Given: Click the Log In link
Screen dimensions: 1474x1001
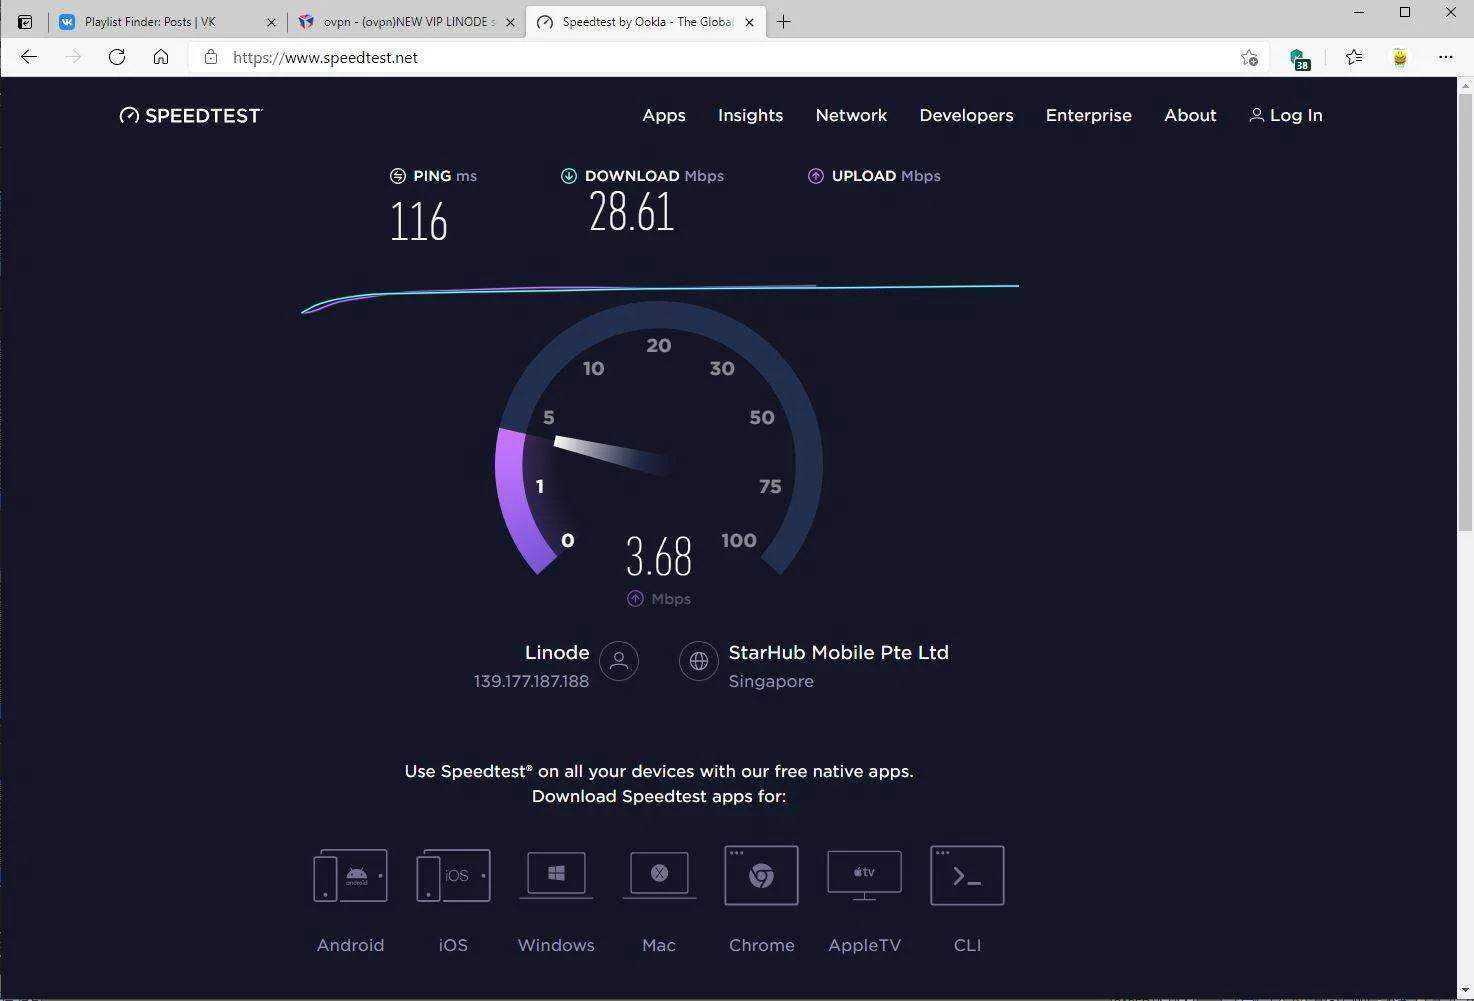Looking at the screenshot, I should click(x=1286, y=116).
